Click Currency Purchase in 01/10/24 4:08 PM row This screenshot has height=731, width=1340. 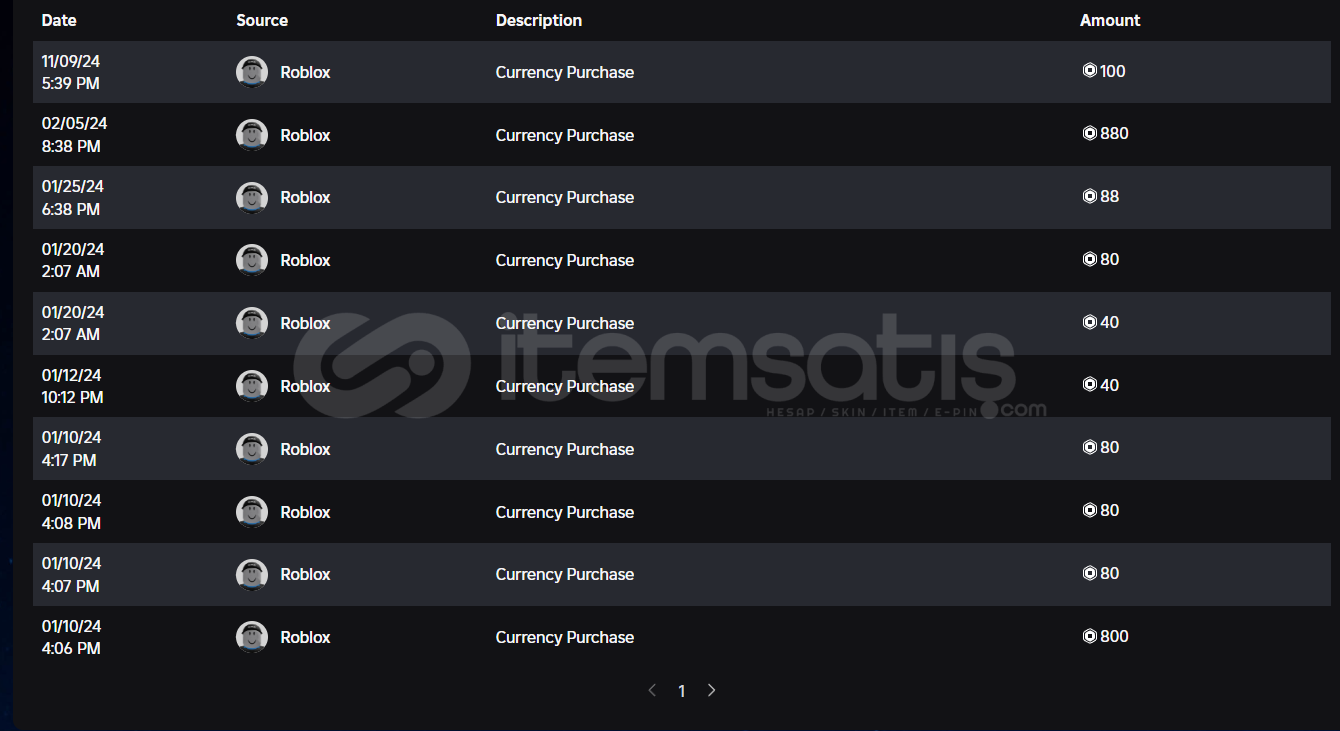pyautogui.click(x=565, y=512)
